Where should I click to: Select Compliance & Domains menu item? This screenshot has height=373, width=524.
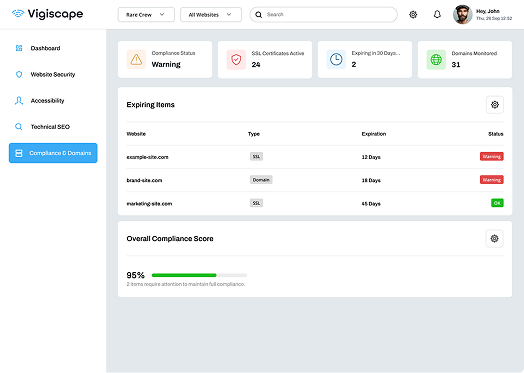pos(53,153)
